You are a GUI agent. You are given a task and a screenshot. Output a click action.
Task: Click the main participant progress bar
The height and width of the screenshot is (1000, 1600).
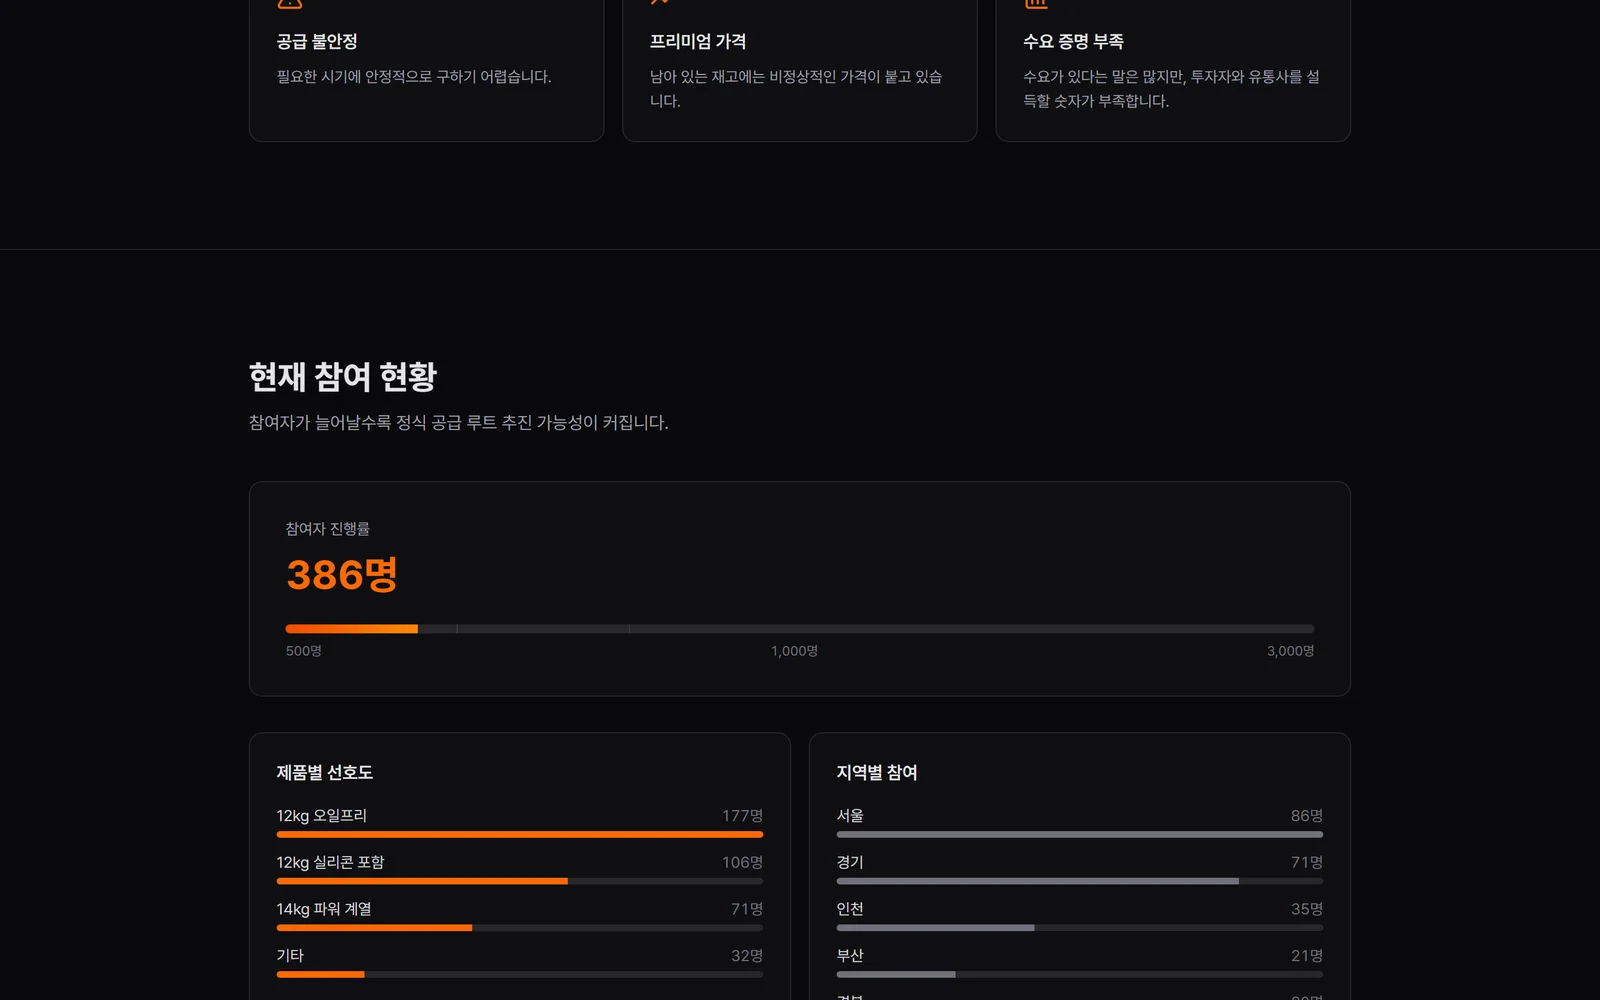click(x=800, y=629)
